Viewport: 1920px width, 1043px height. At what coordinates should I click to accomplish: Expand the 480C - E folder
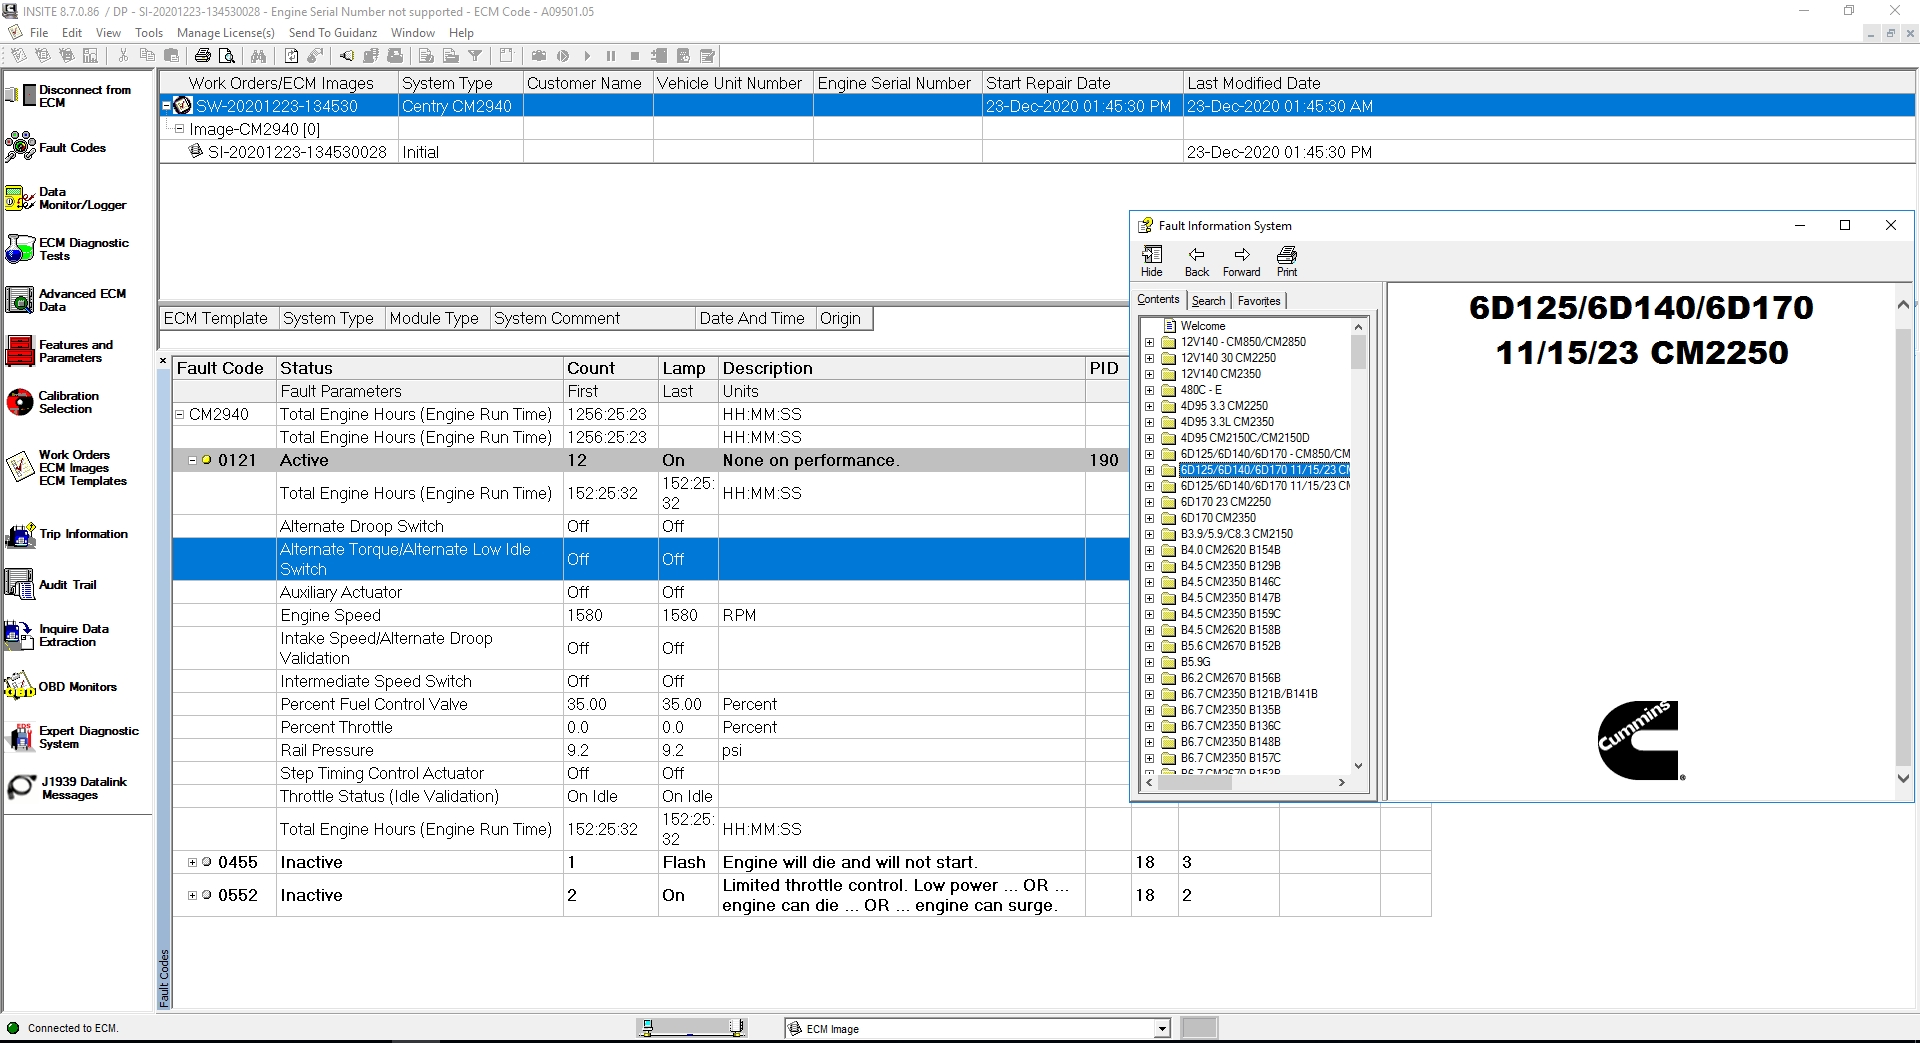tap(1149, 390)
